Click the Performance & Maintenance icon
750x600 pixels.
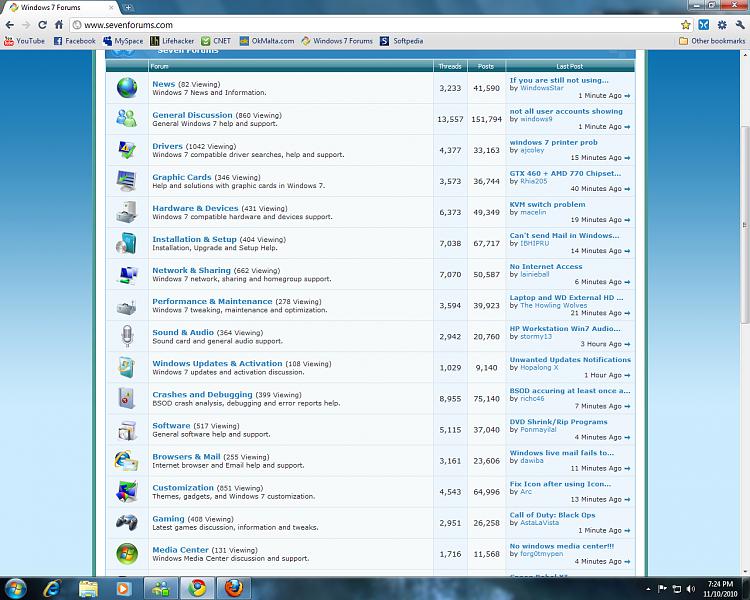[x=127, y=306]
